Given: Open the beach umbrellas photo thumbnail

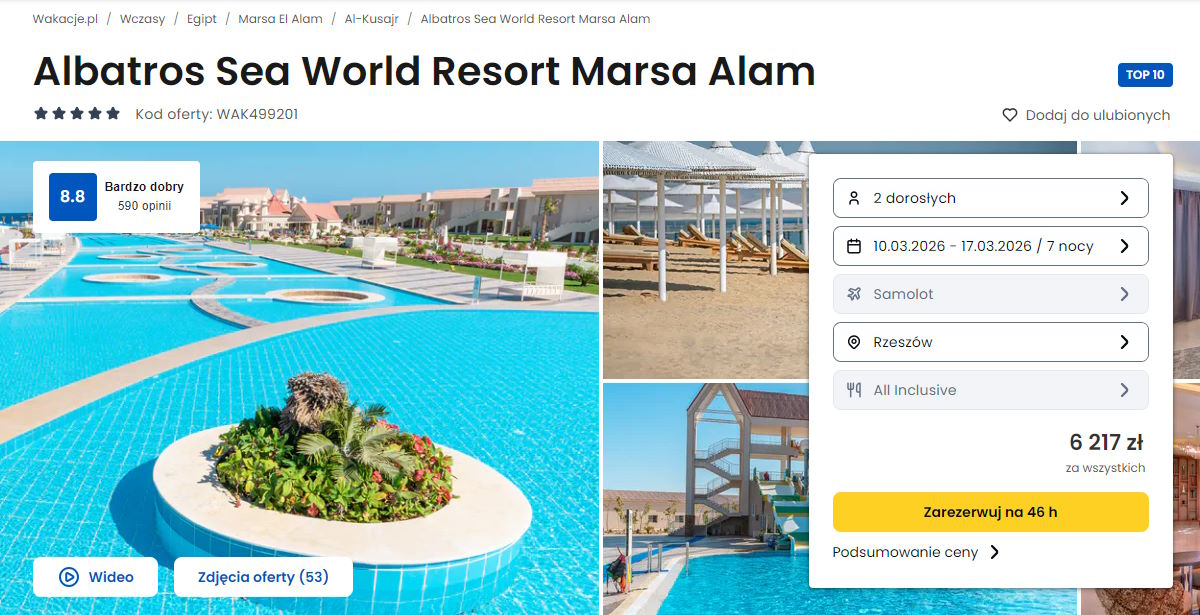Looking at the screenshot, I should [x=705, y=259].
